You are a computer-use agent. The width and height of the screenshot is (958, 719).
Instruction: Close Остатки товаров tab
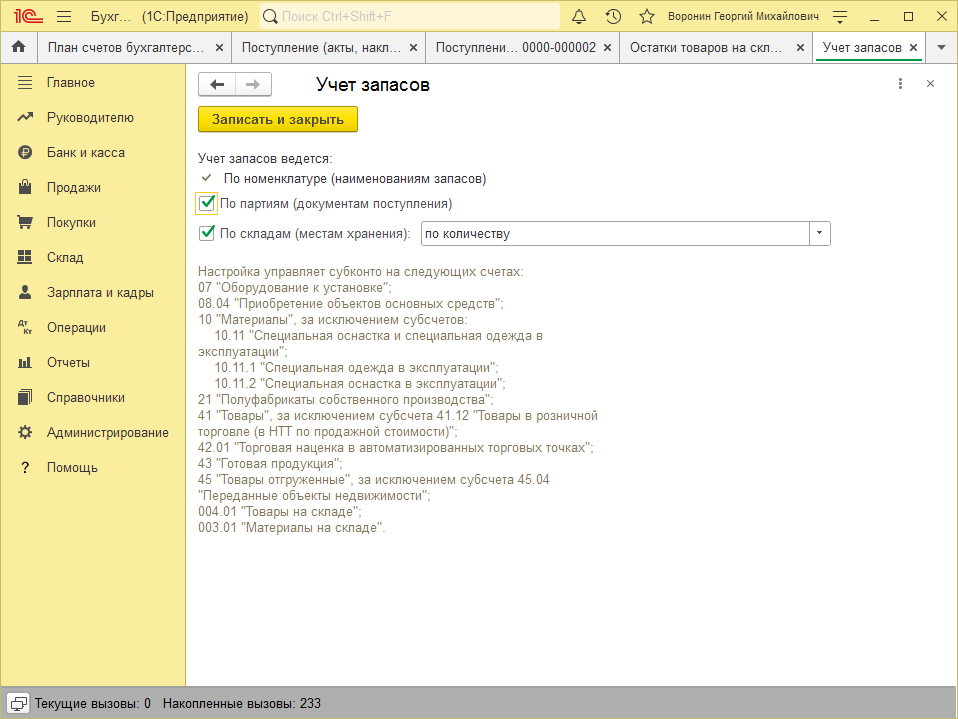coord(800,48)
